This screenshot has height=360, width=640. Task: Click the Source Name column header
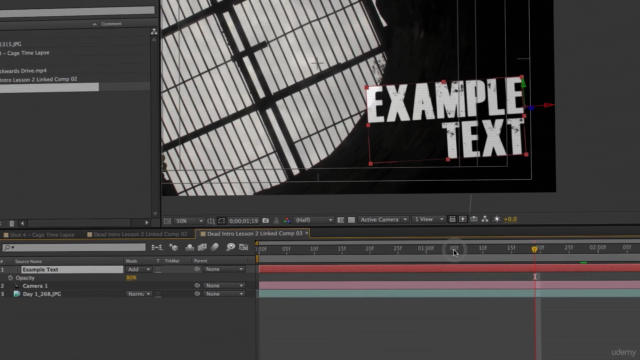pos(29,261)
